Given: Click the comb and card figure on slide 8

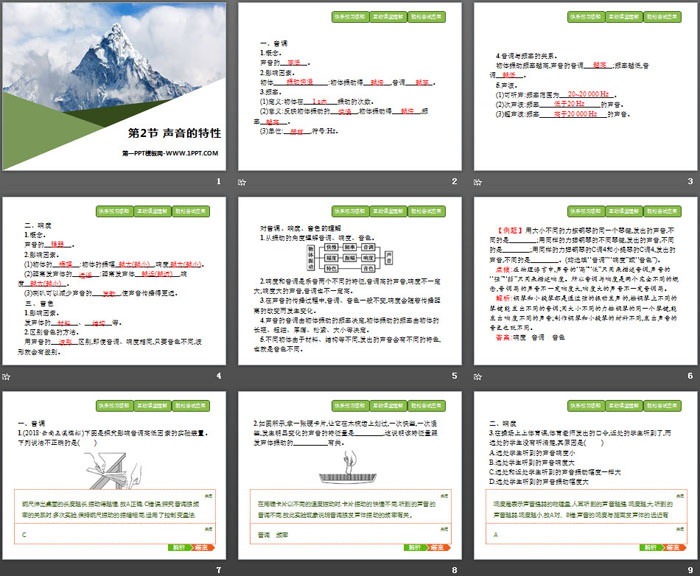Looking at the screenshot, I should point(349,467).
